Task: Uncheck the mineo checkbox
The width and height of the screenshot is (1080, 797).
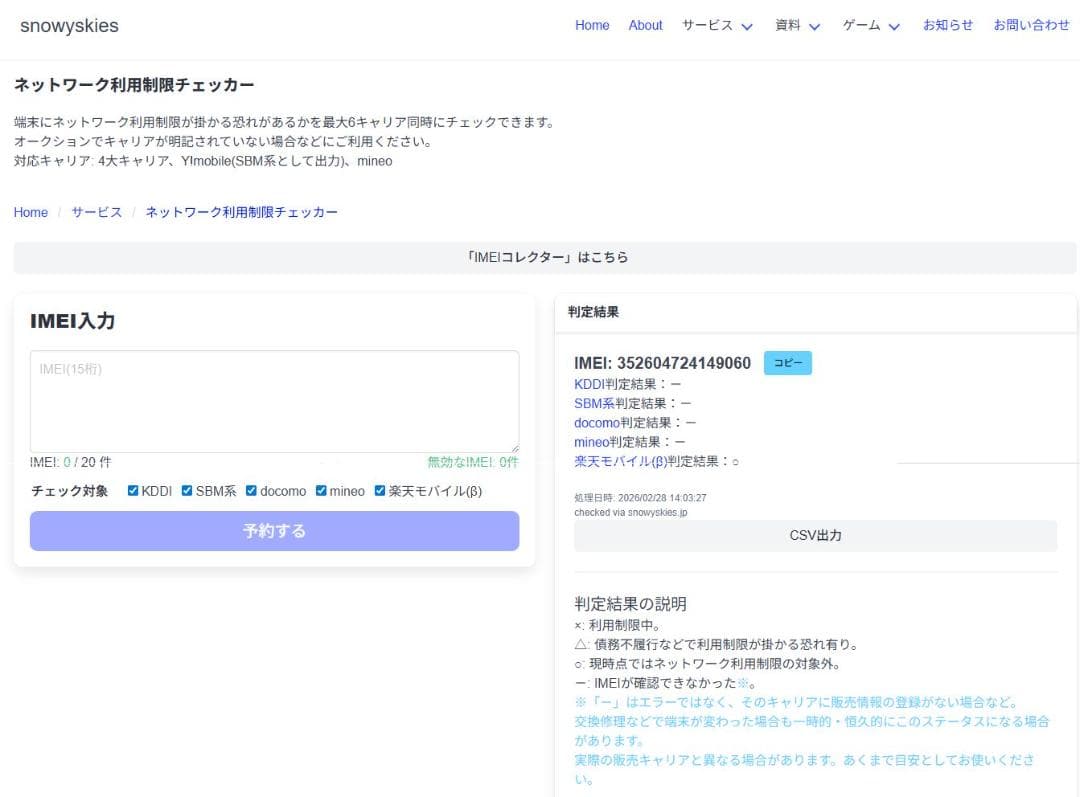Action: 320,490
